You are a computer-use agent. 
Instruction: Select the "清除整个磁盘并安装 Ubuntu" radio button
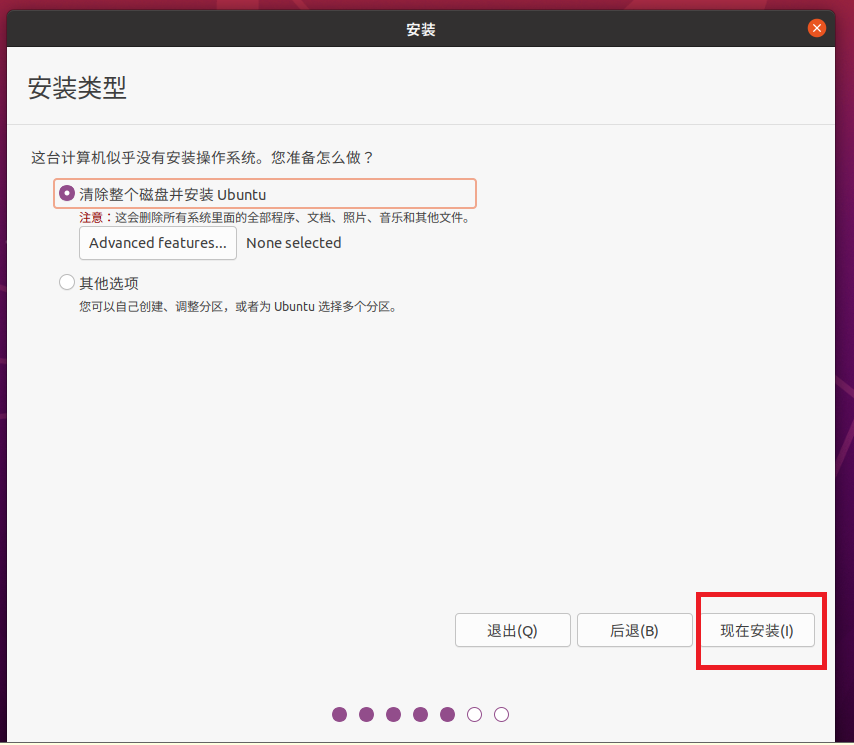point(67,194)
